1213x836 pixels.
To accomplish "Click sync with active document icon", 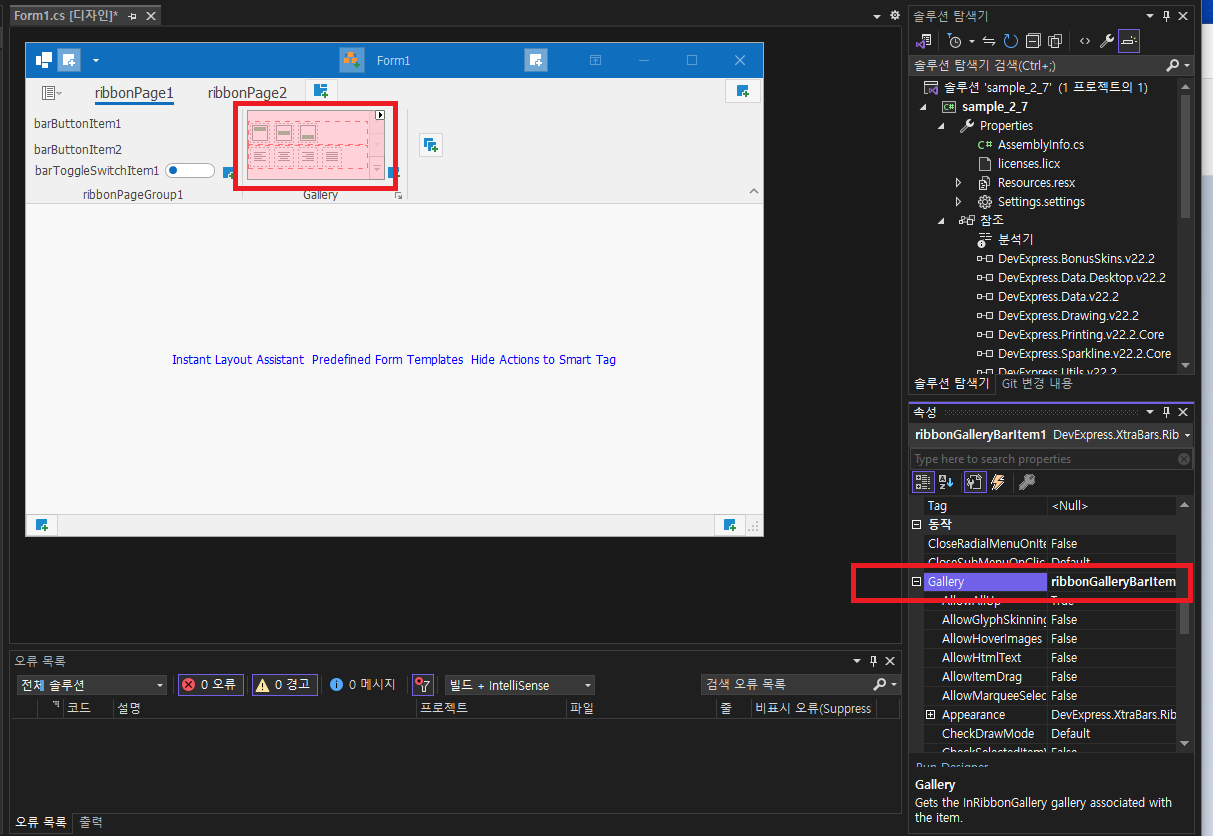I will pyautogui.click(x=989, y=41).
